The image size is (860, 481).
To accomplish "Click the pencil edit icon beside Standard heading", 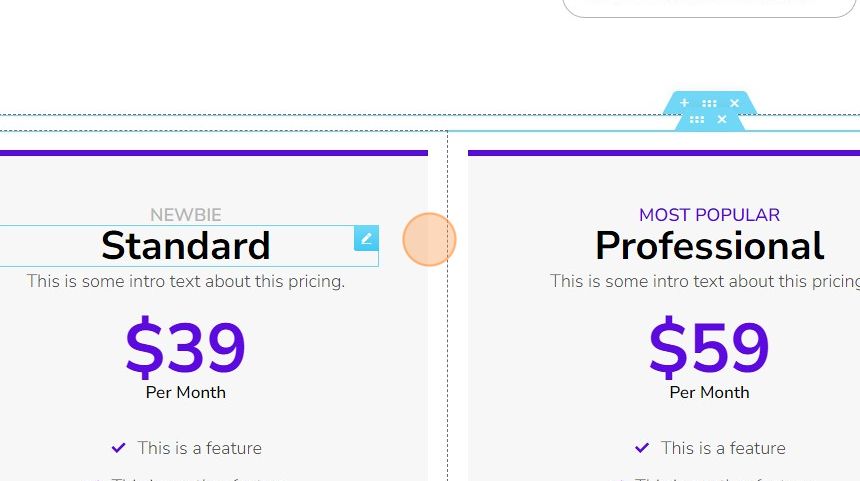I will pyautogui.click(x=366, y=239).
